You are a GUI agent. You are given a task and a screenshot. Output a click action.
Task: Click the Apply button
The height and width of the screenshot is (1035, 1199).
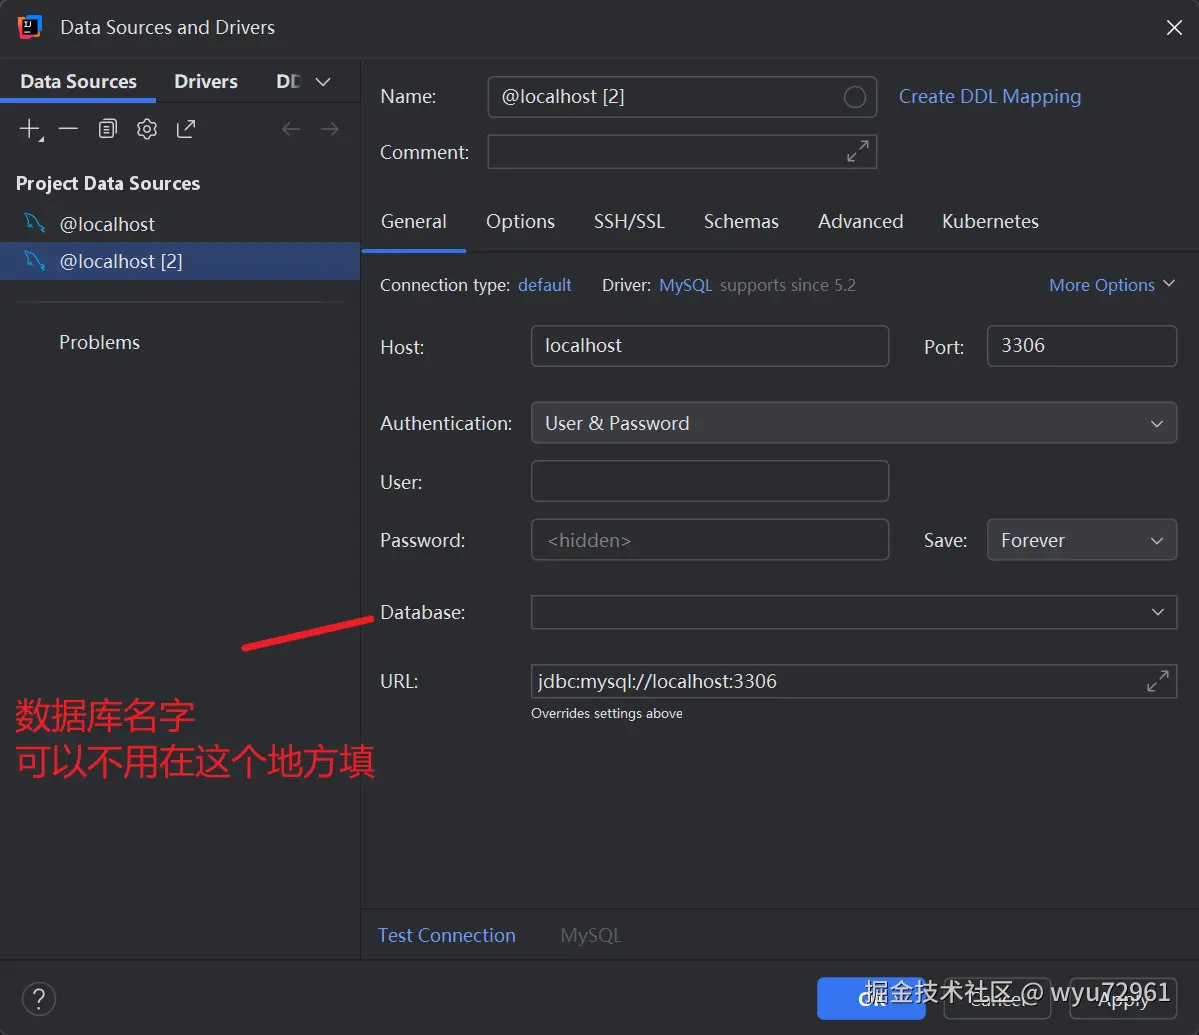click(1123, 998)
